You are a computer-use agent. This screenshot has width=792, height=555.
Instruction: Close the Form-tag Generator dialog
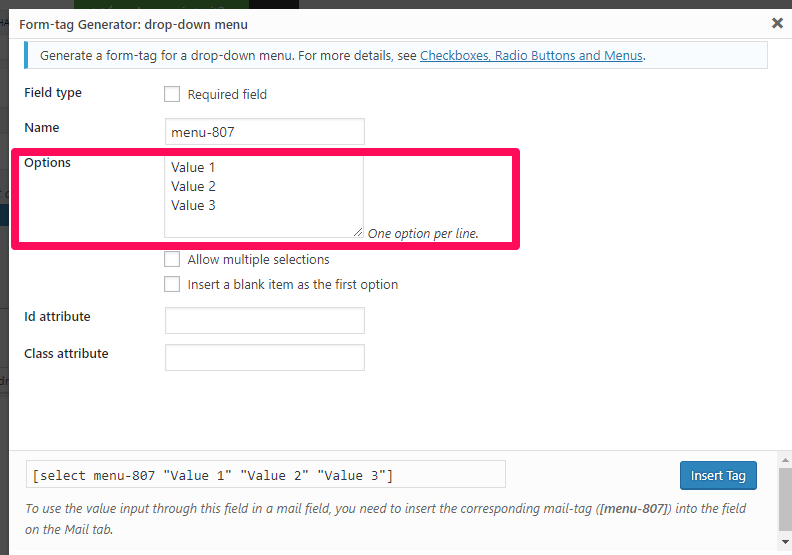[777, 23]
